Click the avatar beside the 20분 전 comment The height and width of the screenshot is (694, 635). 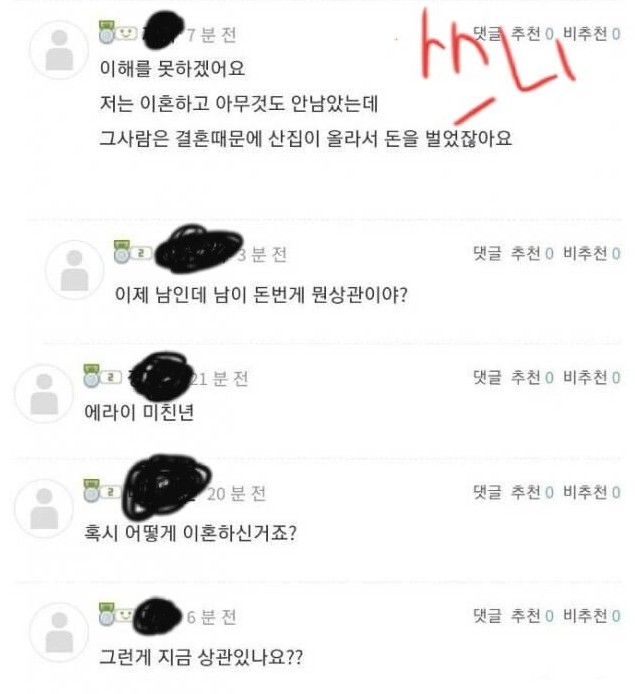click(44, 508)
